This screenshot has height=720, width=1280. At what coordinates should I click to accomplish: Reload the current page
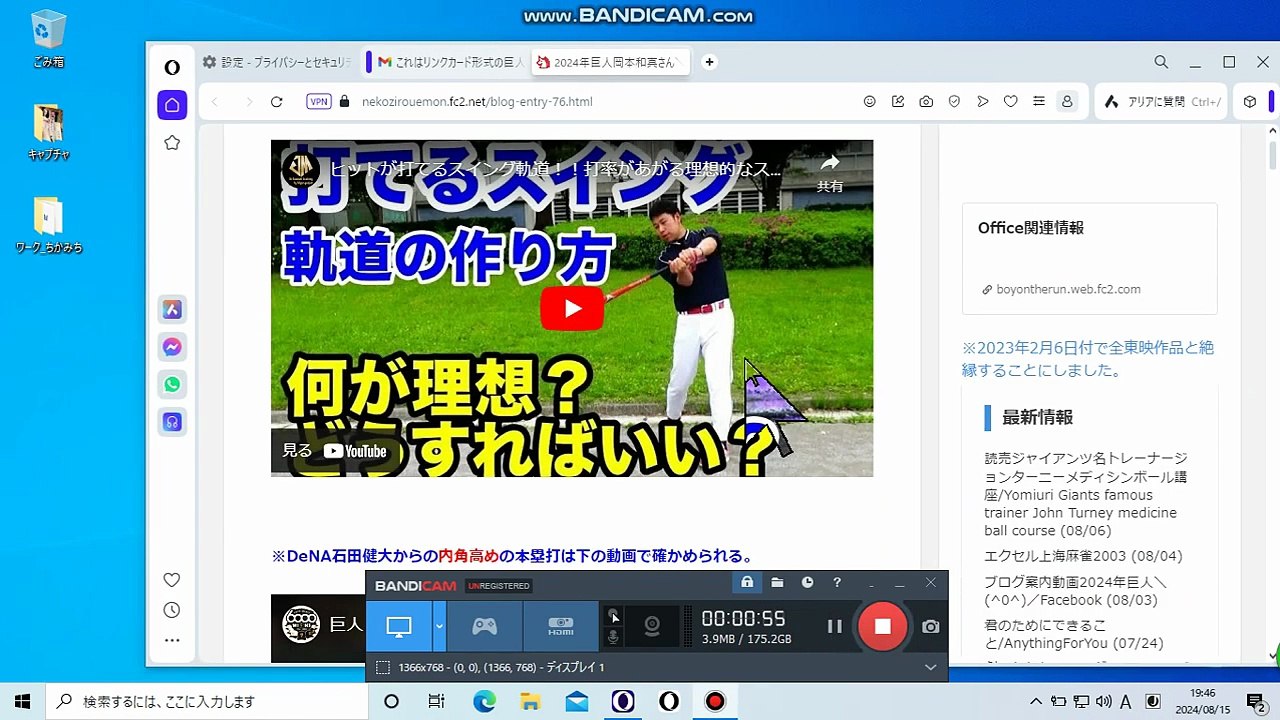[277, 102]
